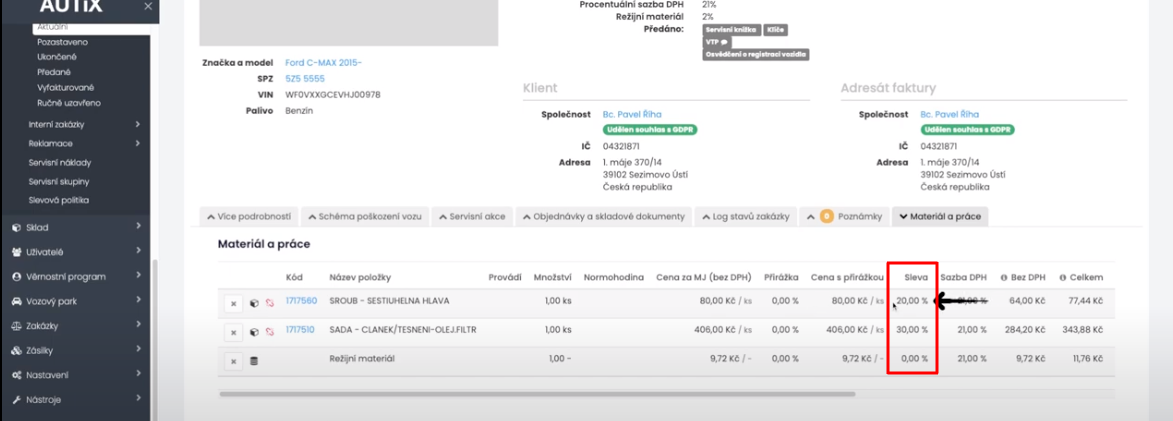Open Adresát faktury Bc. Pavel Říha link
The image size is (1173, 421).
(949, 114)
